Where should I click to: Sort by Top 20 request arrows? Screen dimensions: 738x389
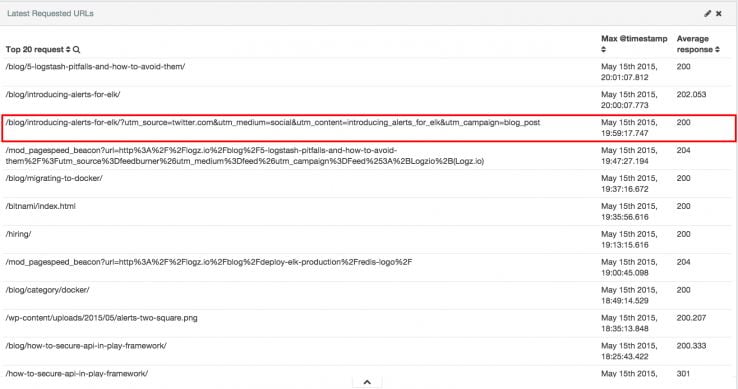(x=68, y=49)
